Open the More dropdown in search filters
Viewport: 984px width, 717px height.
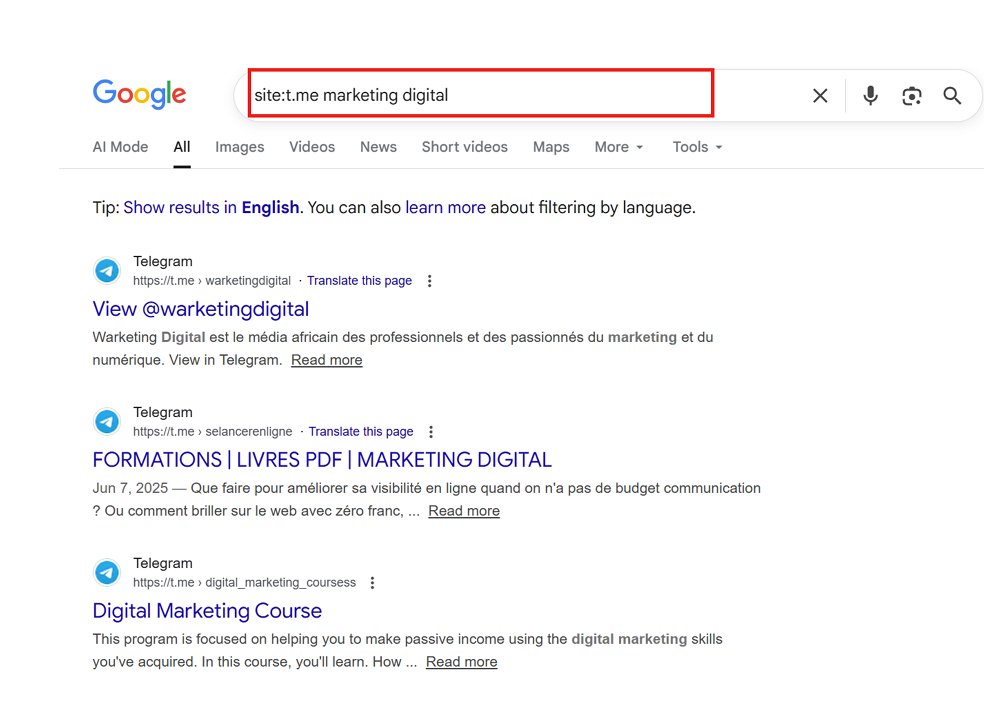click(x=618, y=147)
